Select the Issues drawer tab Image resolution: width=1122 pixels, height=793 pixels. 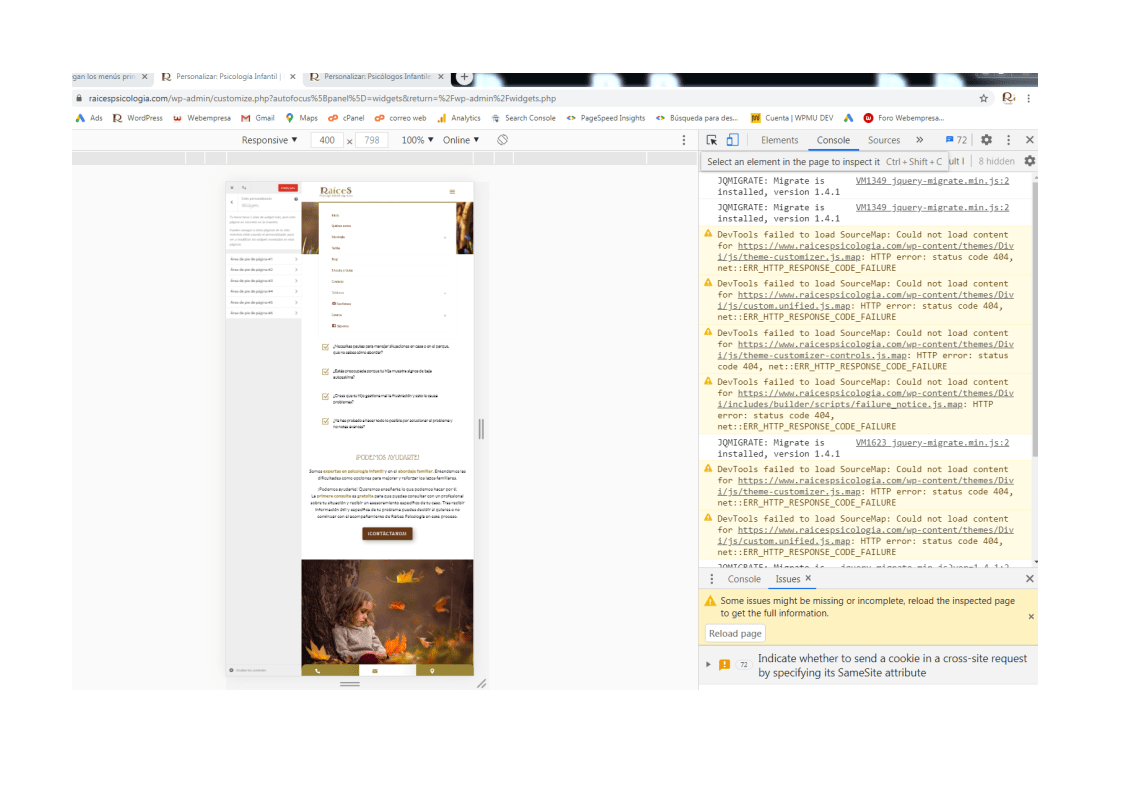coord(787,579)
